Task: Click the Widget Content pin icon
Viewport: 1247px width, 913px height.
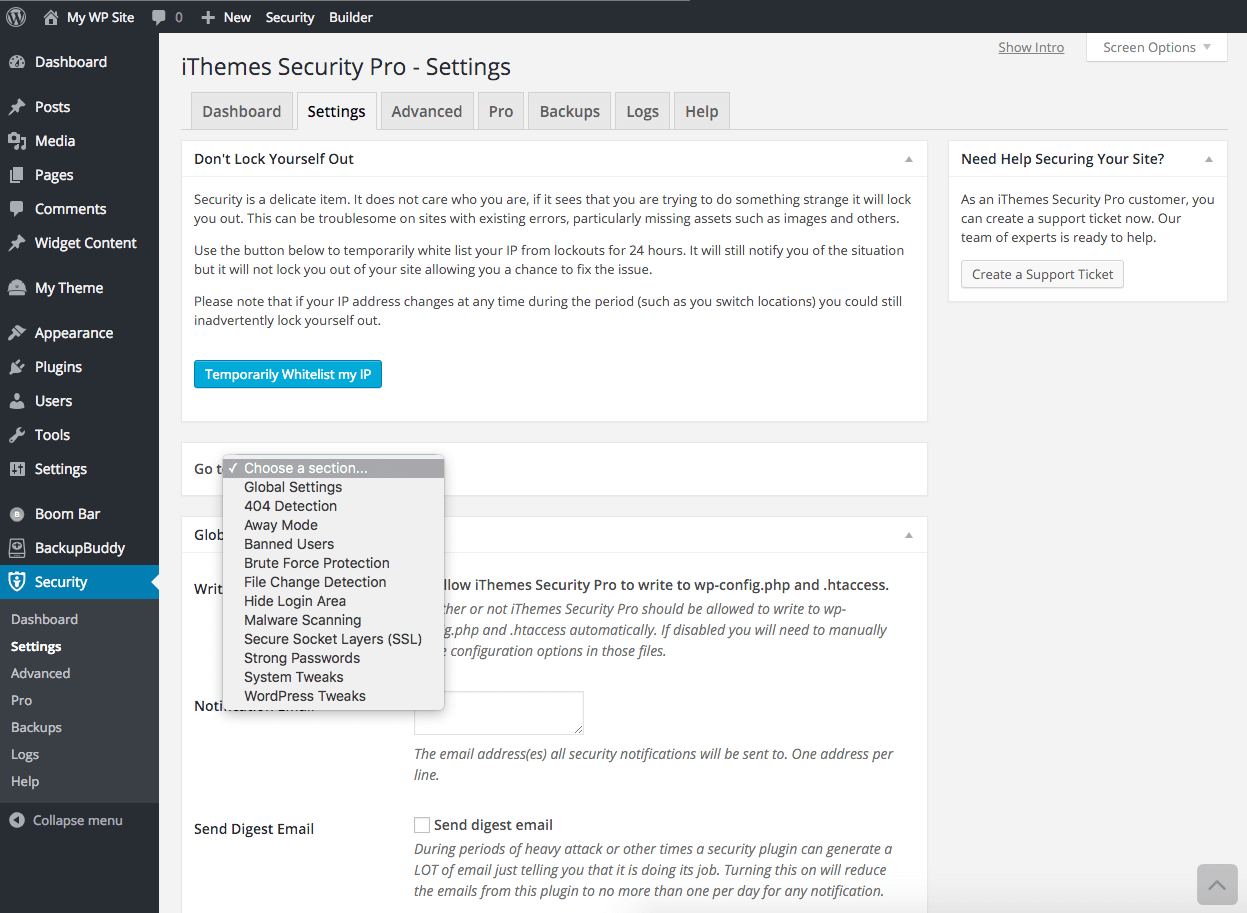Action: (x=17, y=243)
